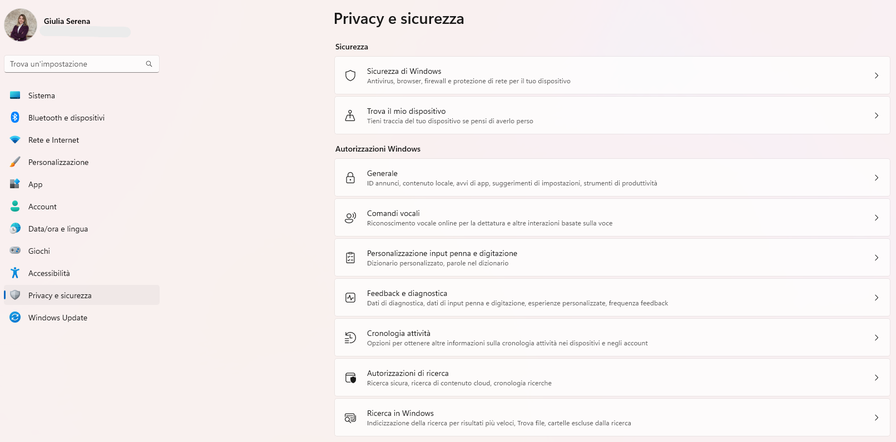The height and width of the screenshot is (442, 896).
Task: Click the Trova il mio dispositivo icon
Action: (x=350, y=115)
